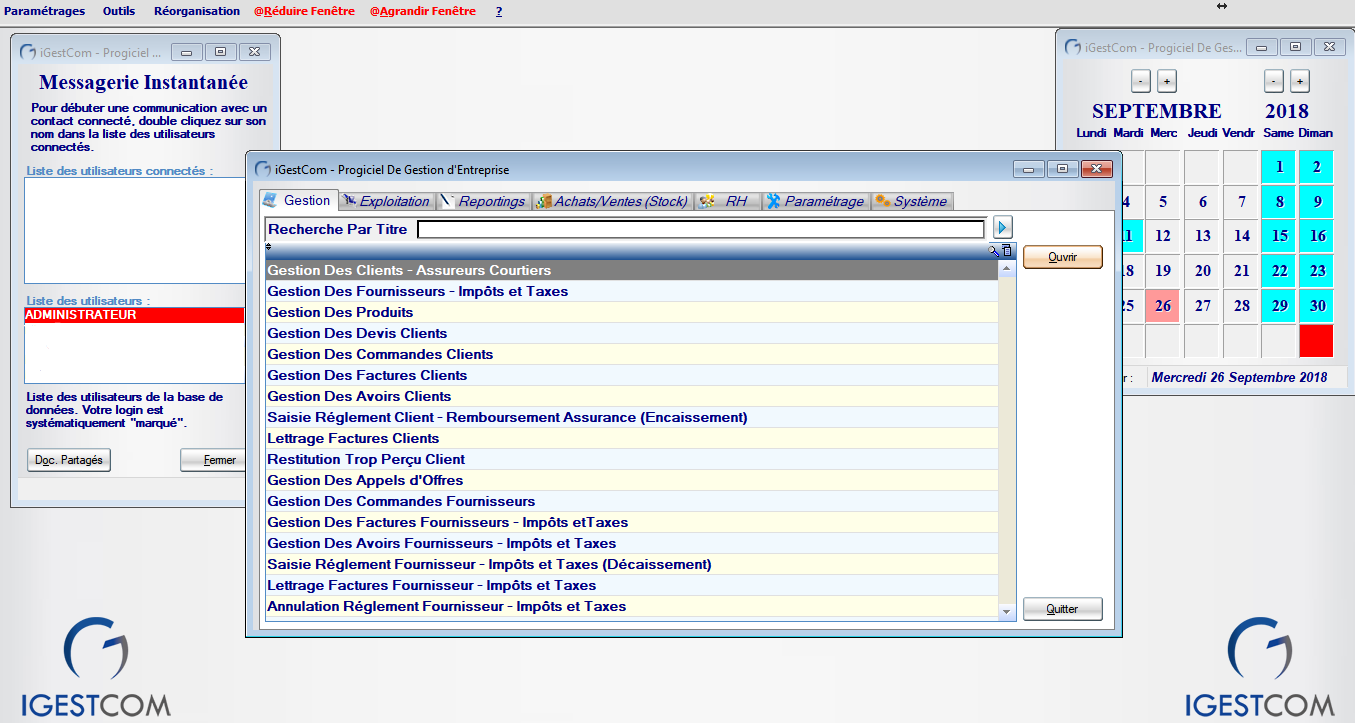Viewport: 1355px width, 723px height.
Task: Click the document icon in the list header
Action: tap(1007, 250)
